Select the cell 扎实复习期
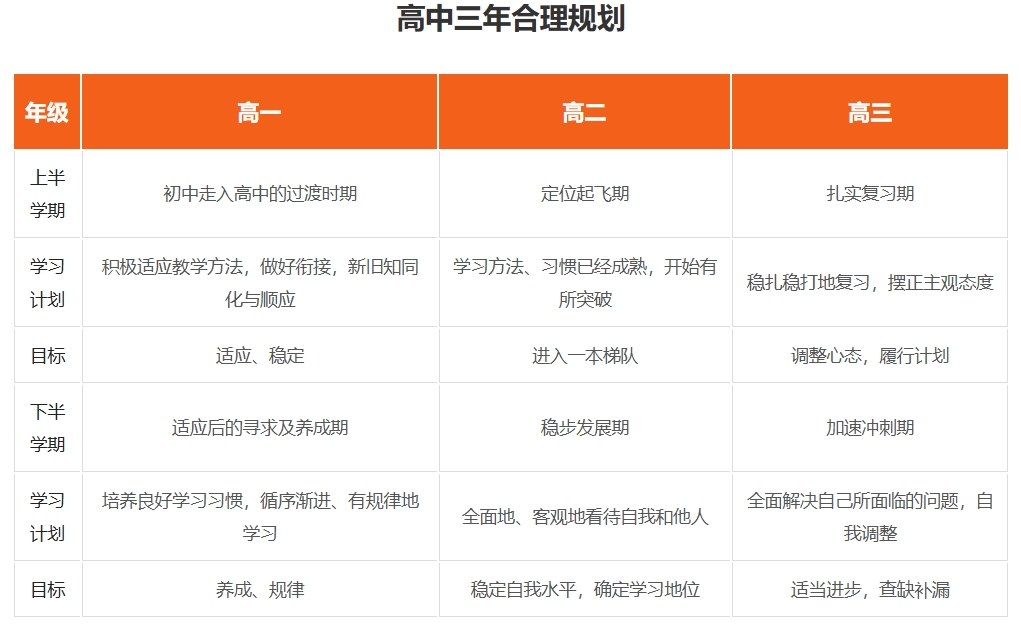The width and height of the screenshot is (1021, 628). point(868,194)
